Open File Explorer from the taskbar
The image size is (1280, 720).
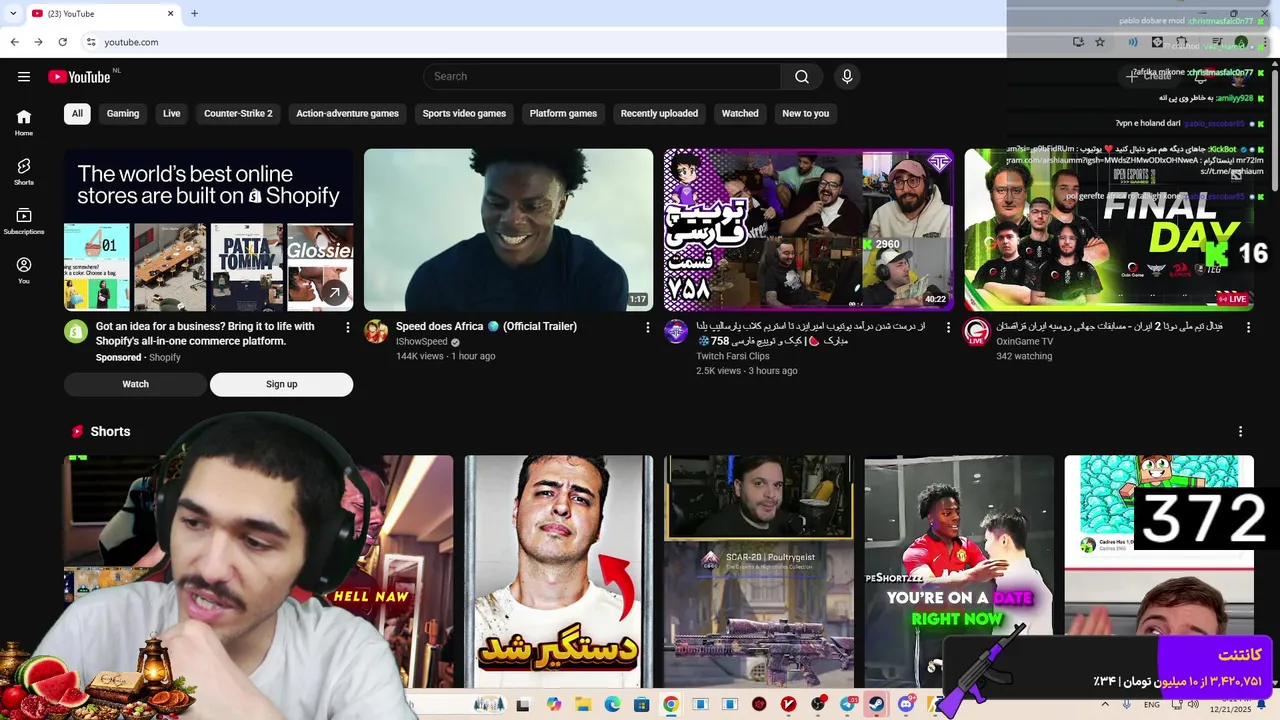tap(583, 704)
